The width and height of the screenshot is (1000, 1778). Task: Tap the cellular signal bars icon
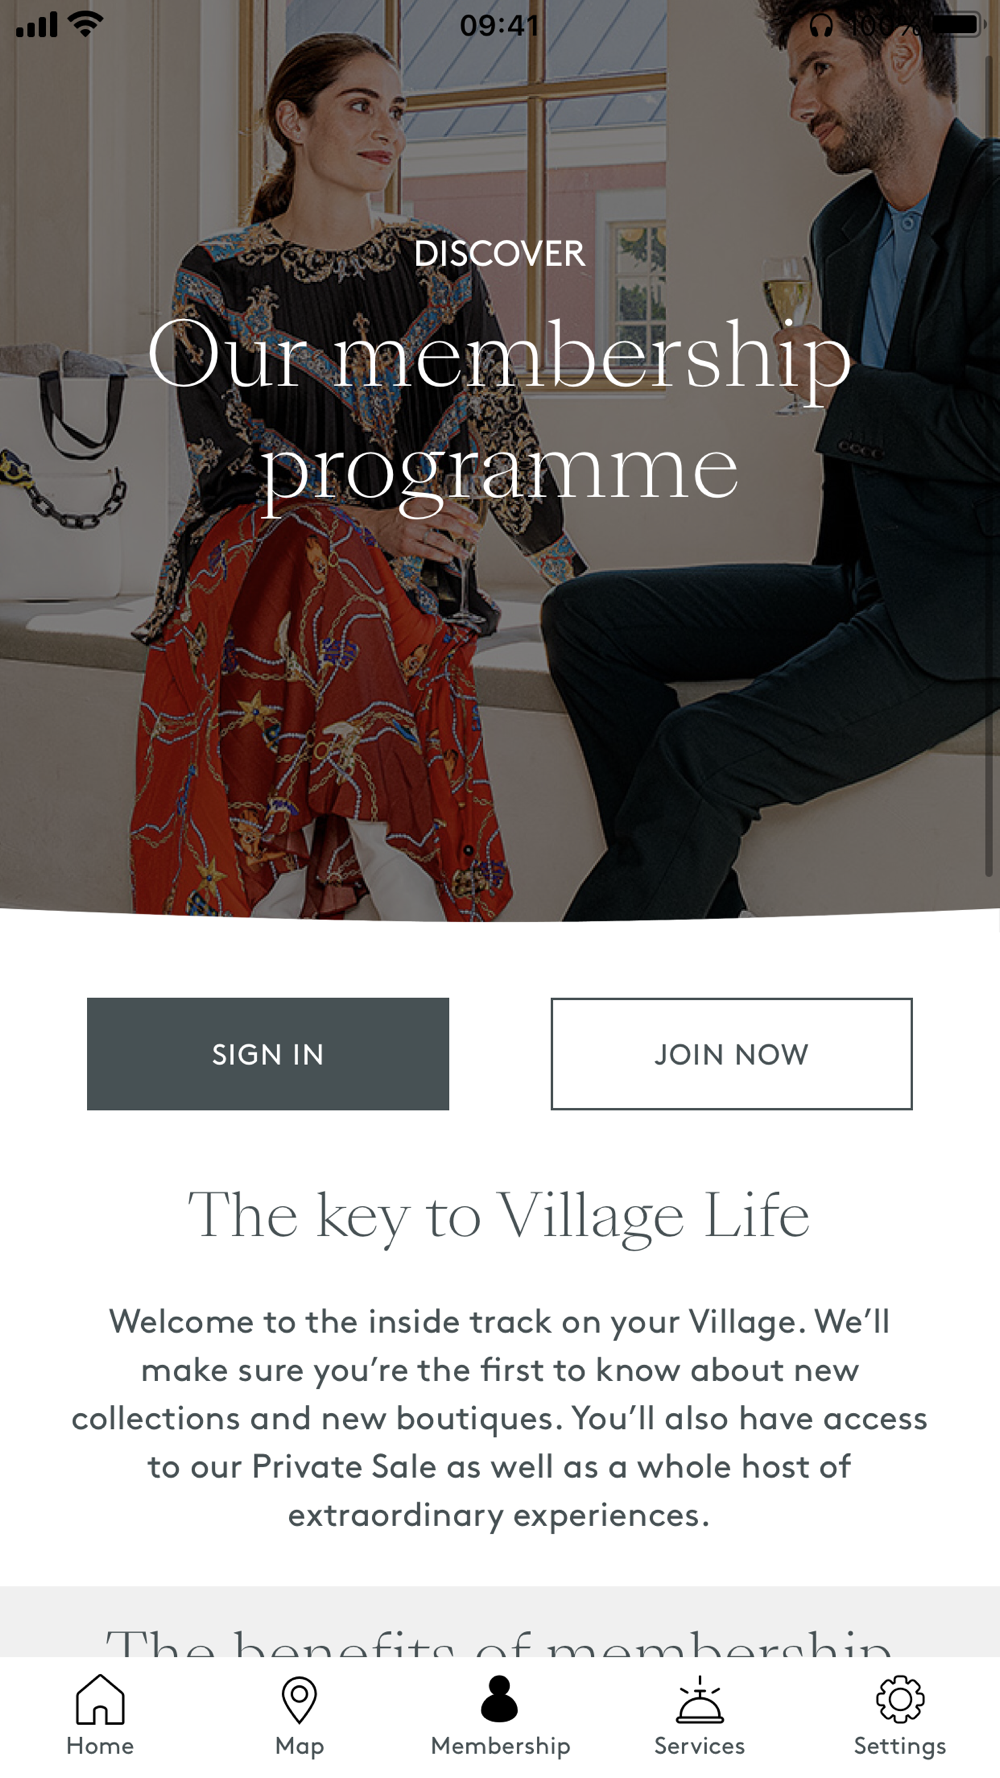37,25
